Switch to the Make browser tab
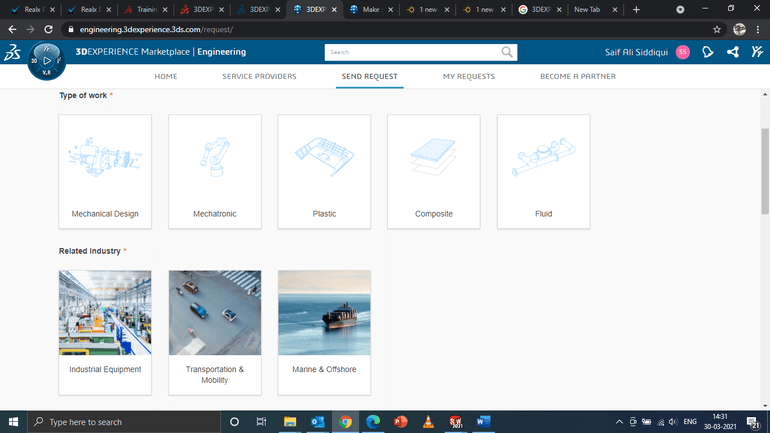 (x=372, y=9)
